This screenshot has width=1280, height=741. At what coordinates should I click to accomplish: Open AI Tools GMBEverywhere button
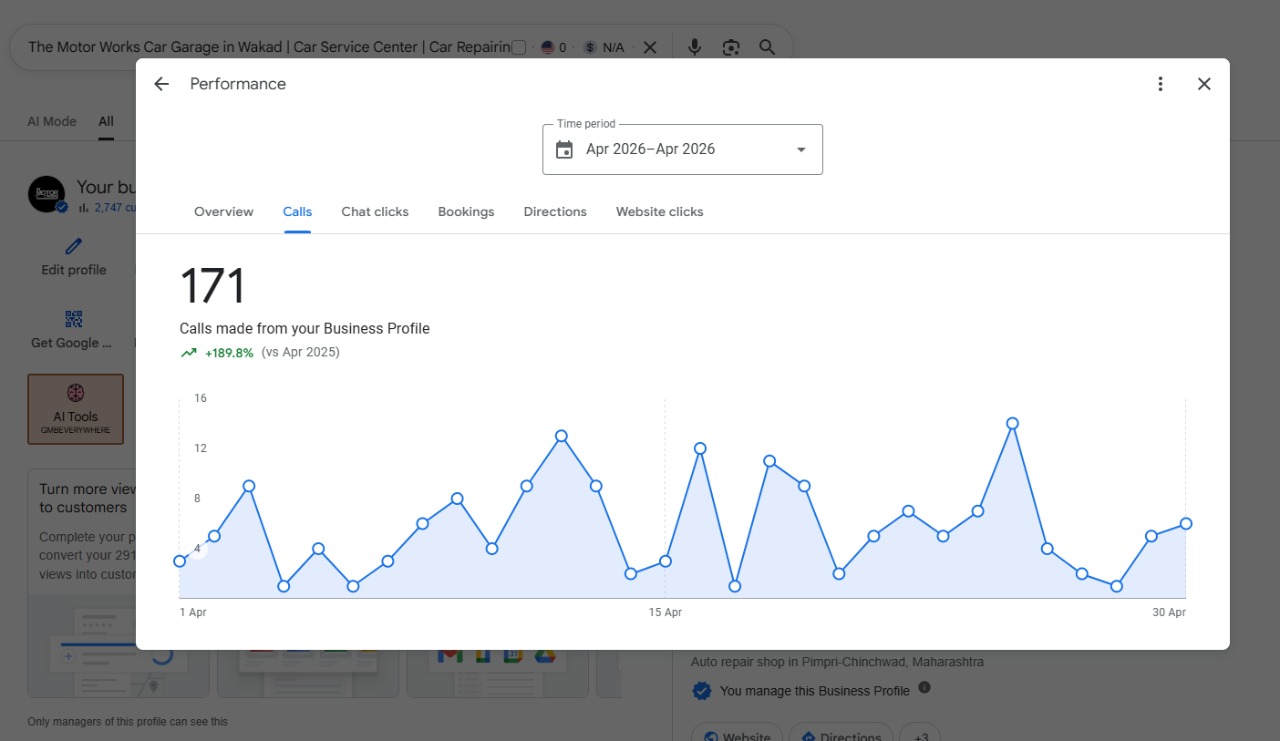point(76,409)
